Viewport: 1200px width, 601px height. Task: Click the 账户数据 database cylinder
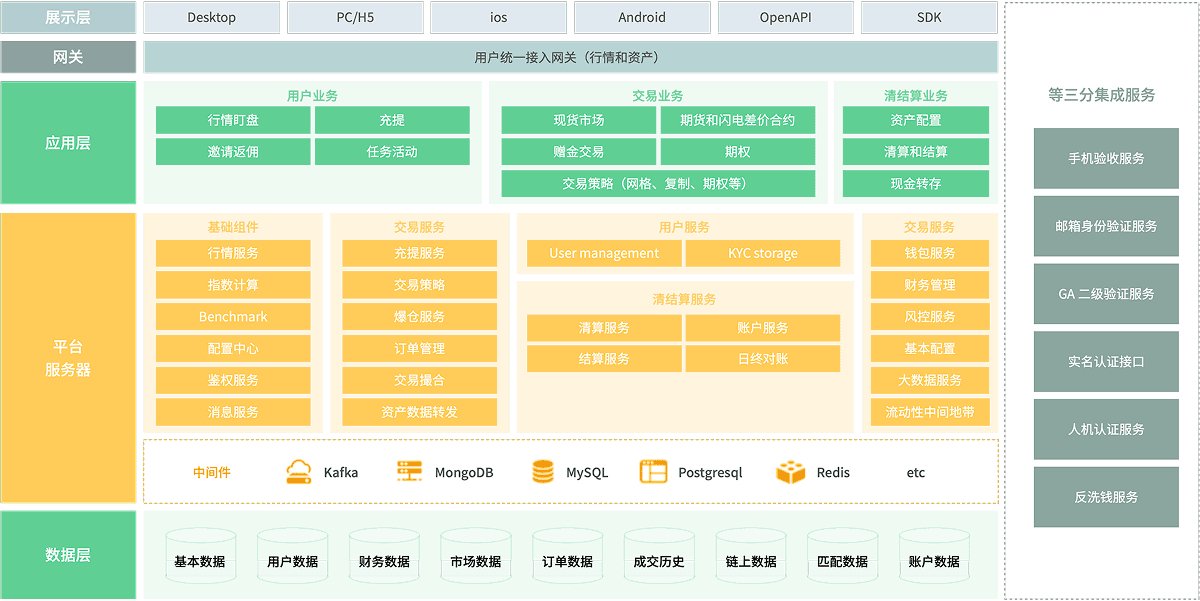click(934, 556)
